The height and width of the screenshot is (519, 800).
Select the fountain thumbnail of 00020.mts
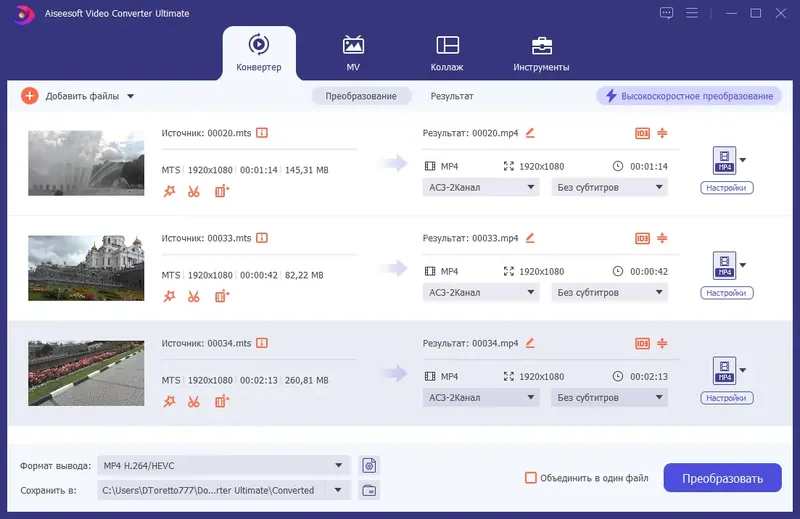click(86, 163)
